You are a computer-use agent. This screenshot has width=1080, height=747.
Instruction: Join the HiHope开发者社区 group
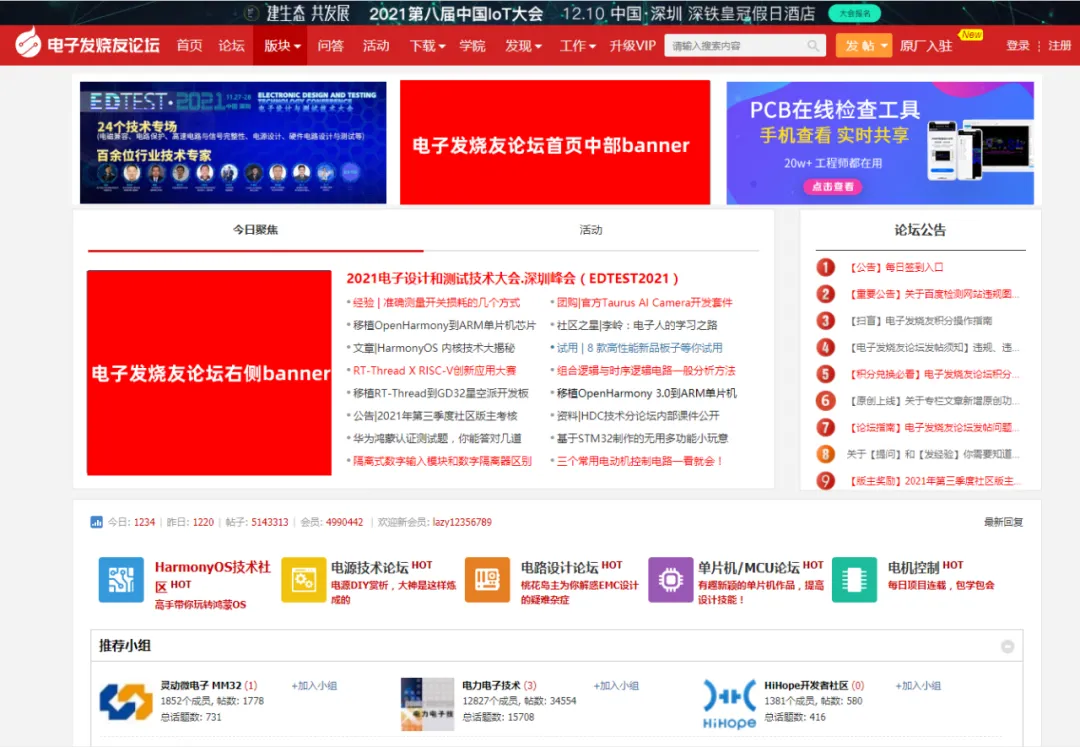coord(917,686)
